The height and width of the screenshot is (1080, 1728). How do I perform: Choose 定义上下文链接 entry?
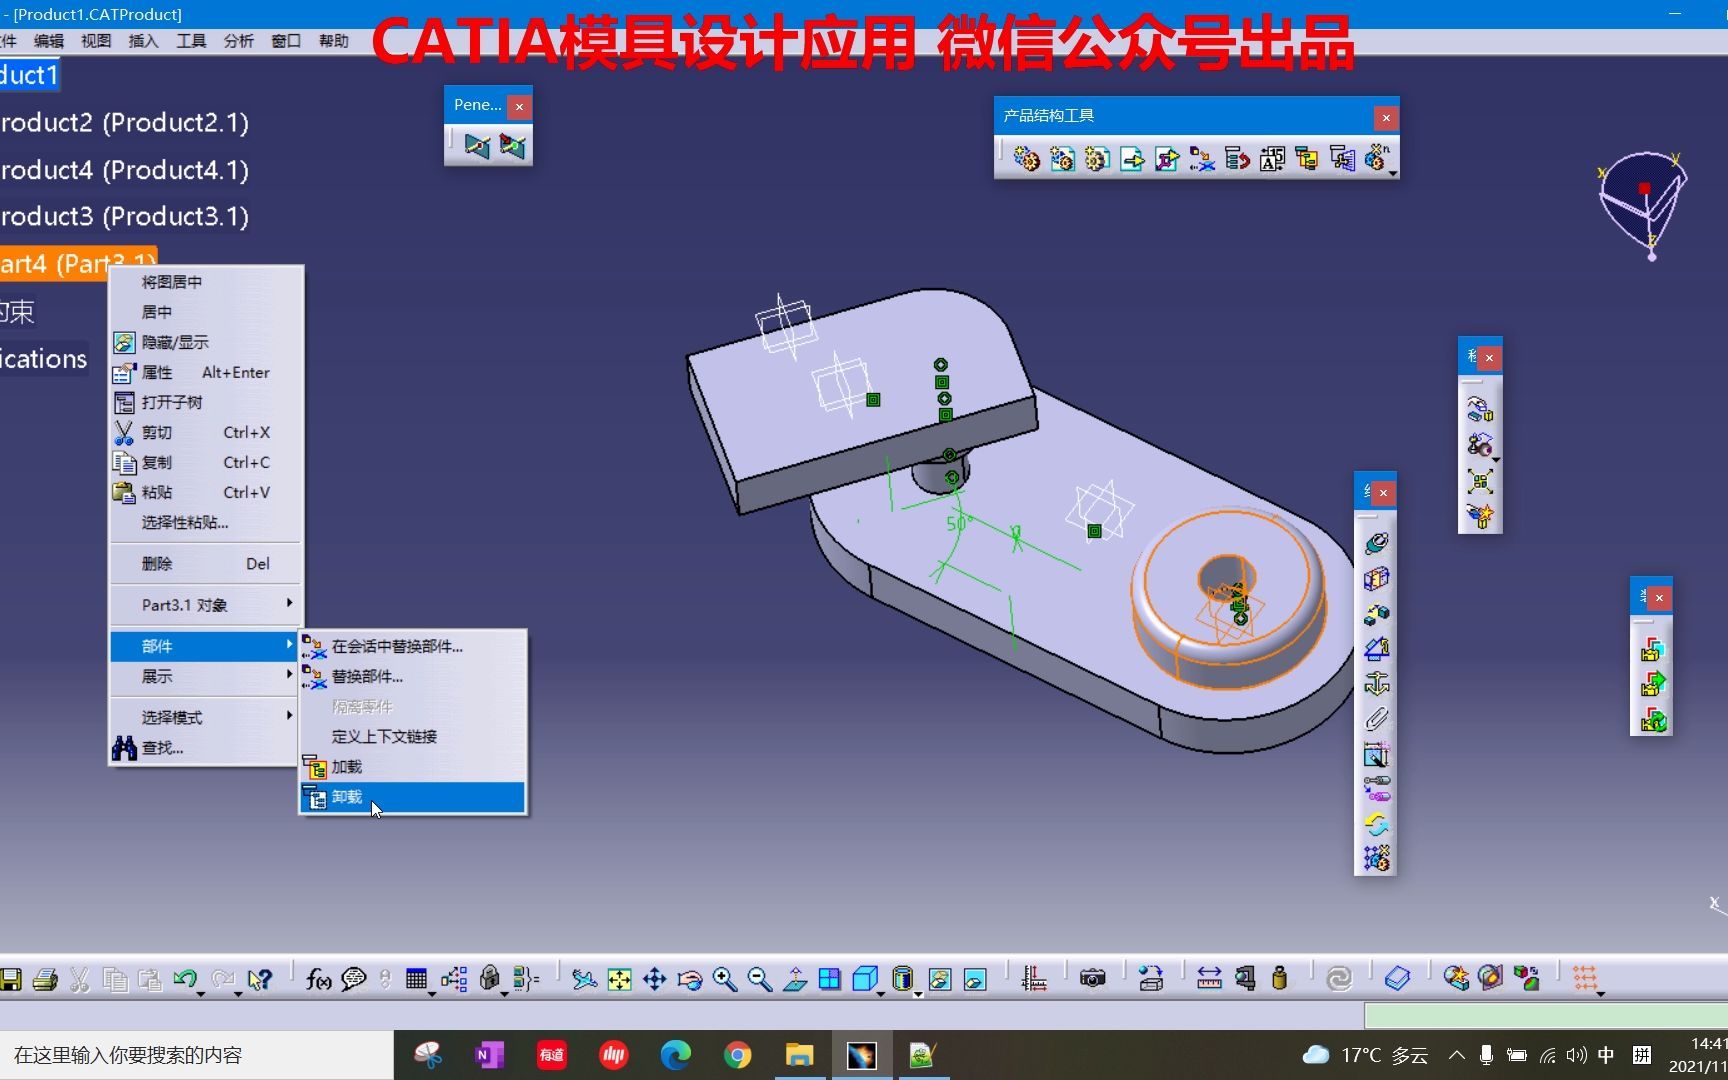(412, 737)
